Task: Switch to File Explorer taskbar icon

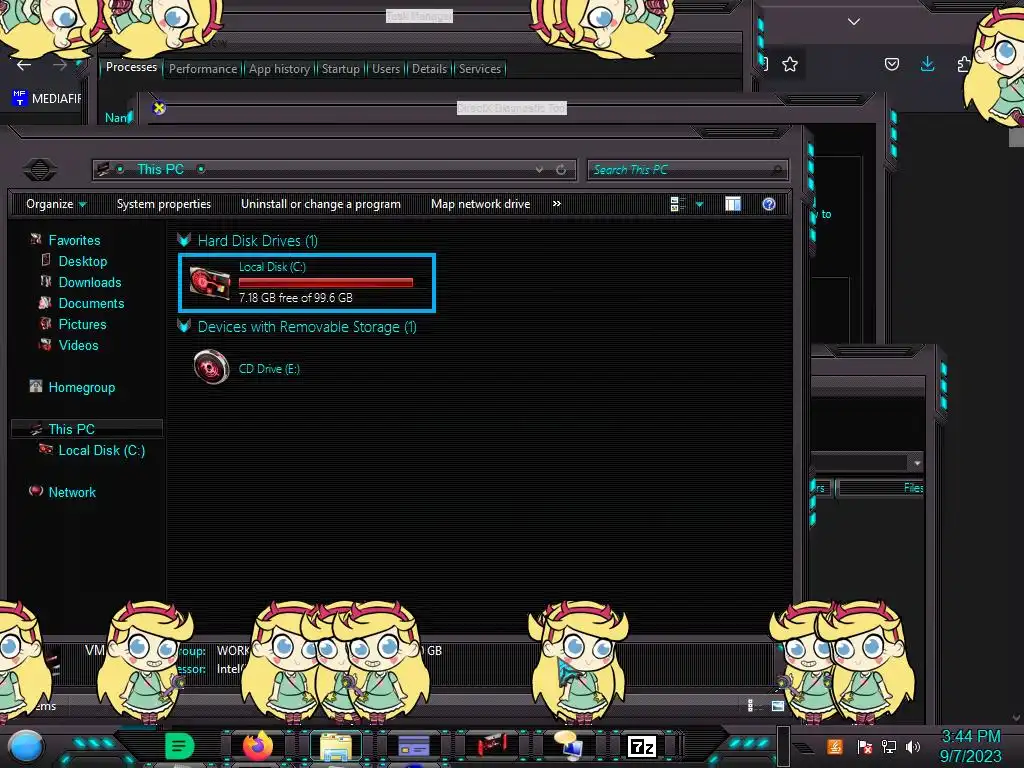Action: (336, 746)
